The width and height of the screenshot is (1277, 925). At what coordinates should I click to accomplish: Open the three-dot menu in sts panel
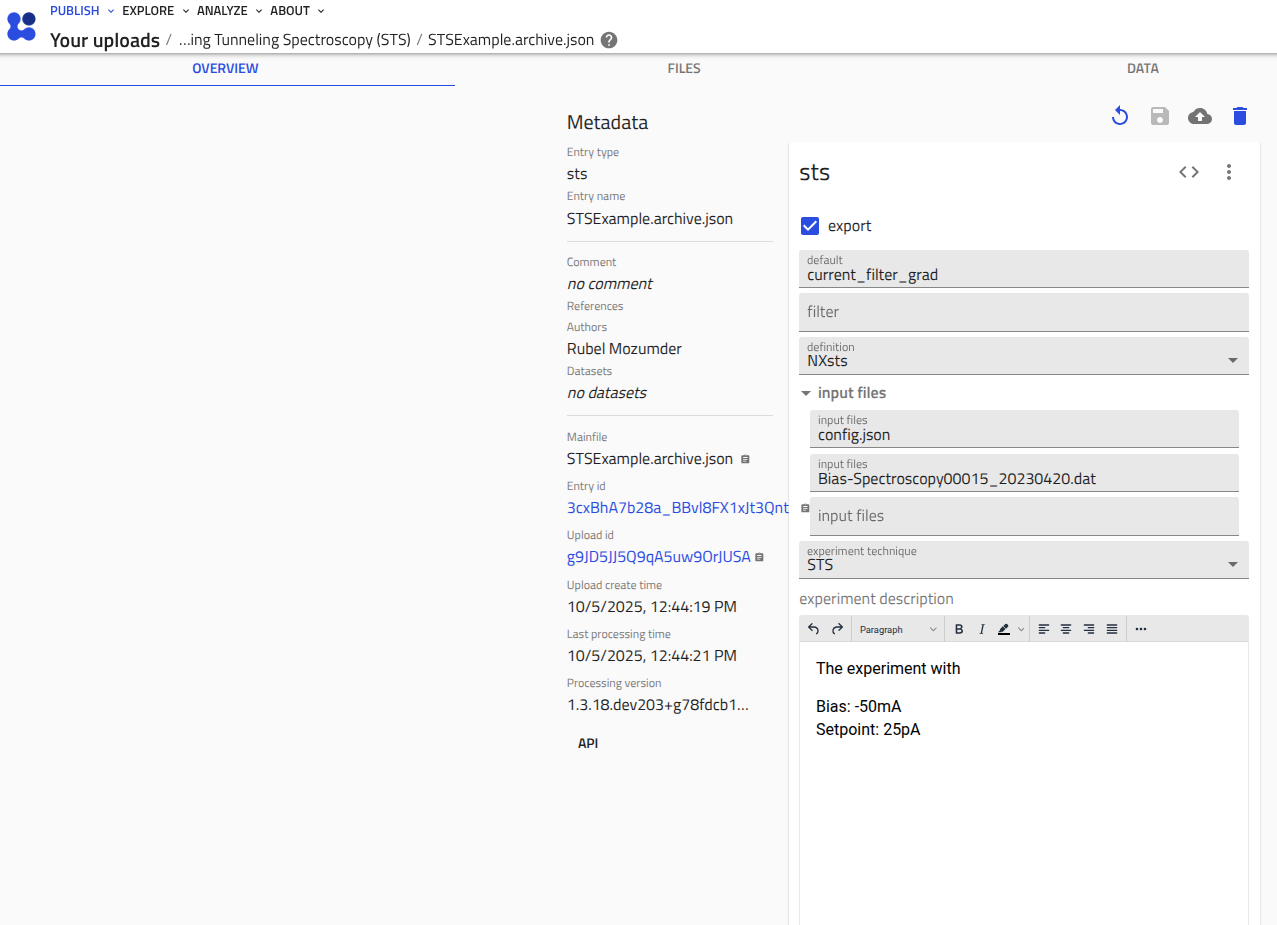pyautogui.click(x=1229, y=172)
